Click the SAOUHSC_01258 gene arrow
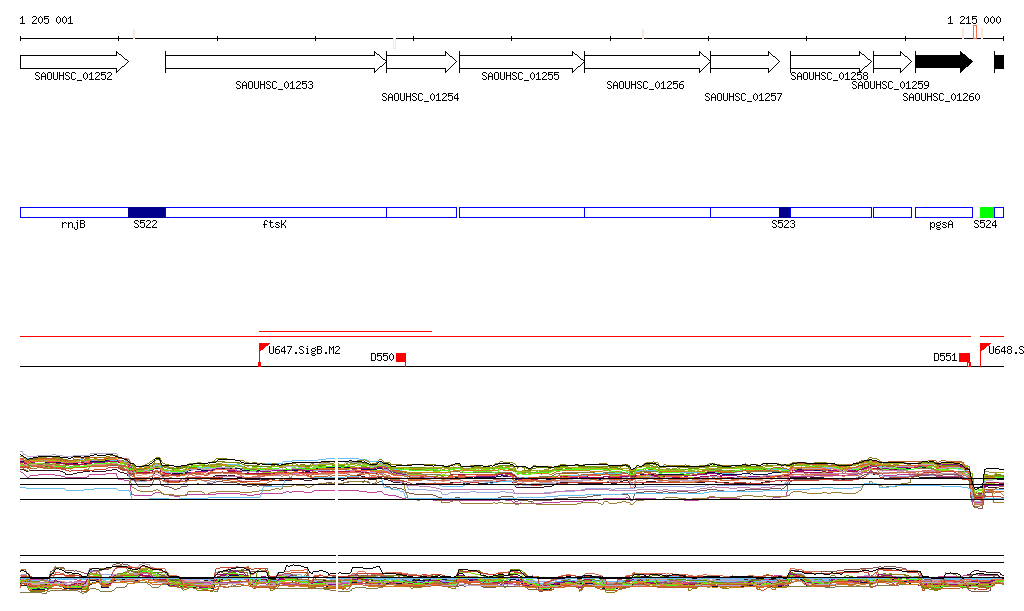 [830, 62]
